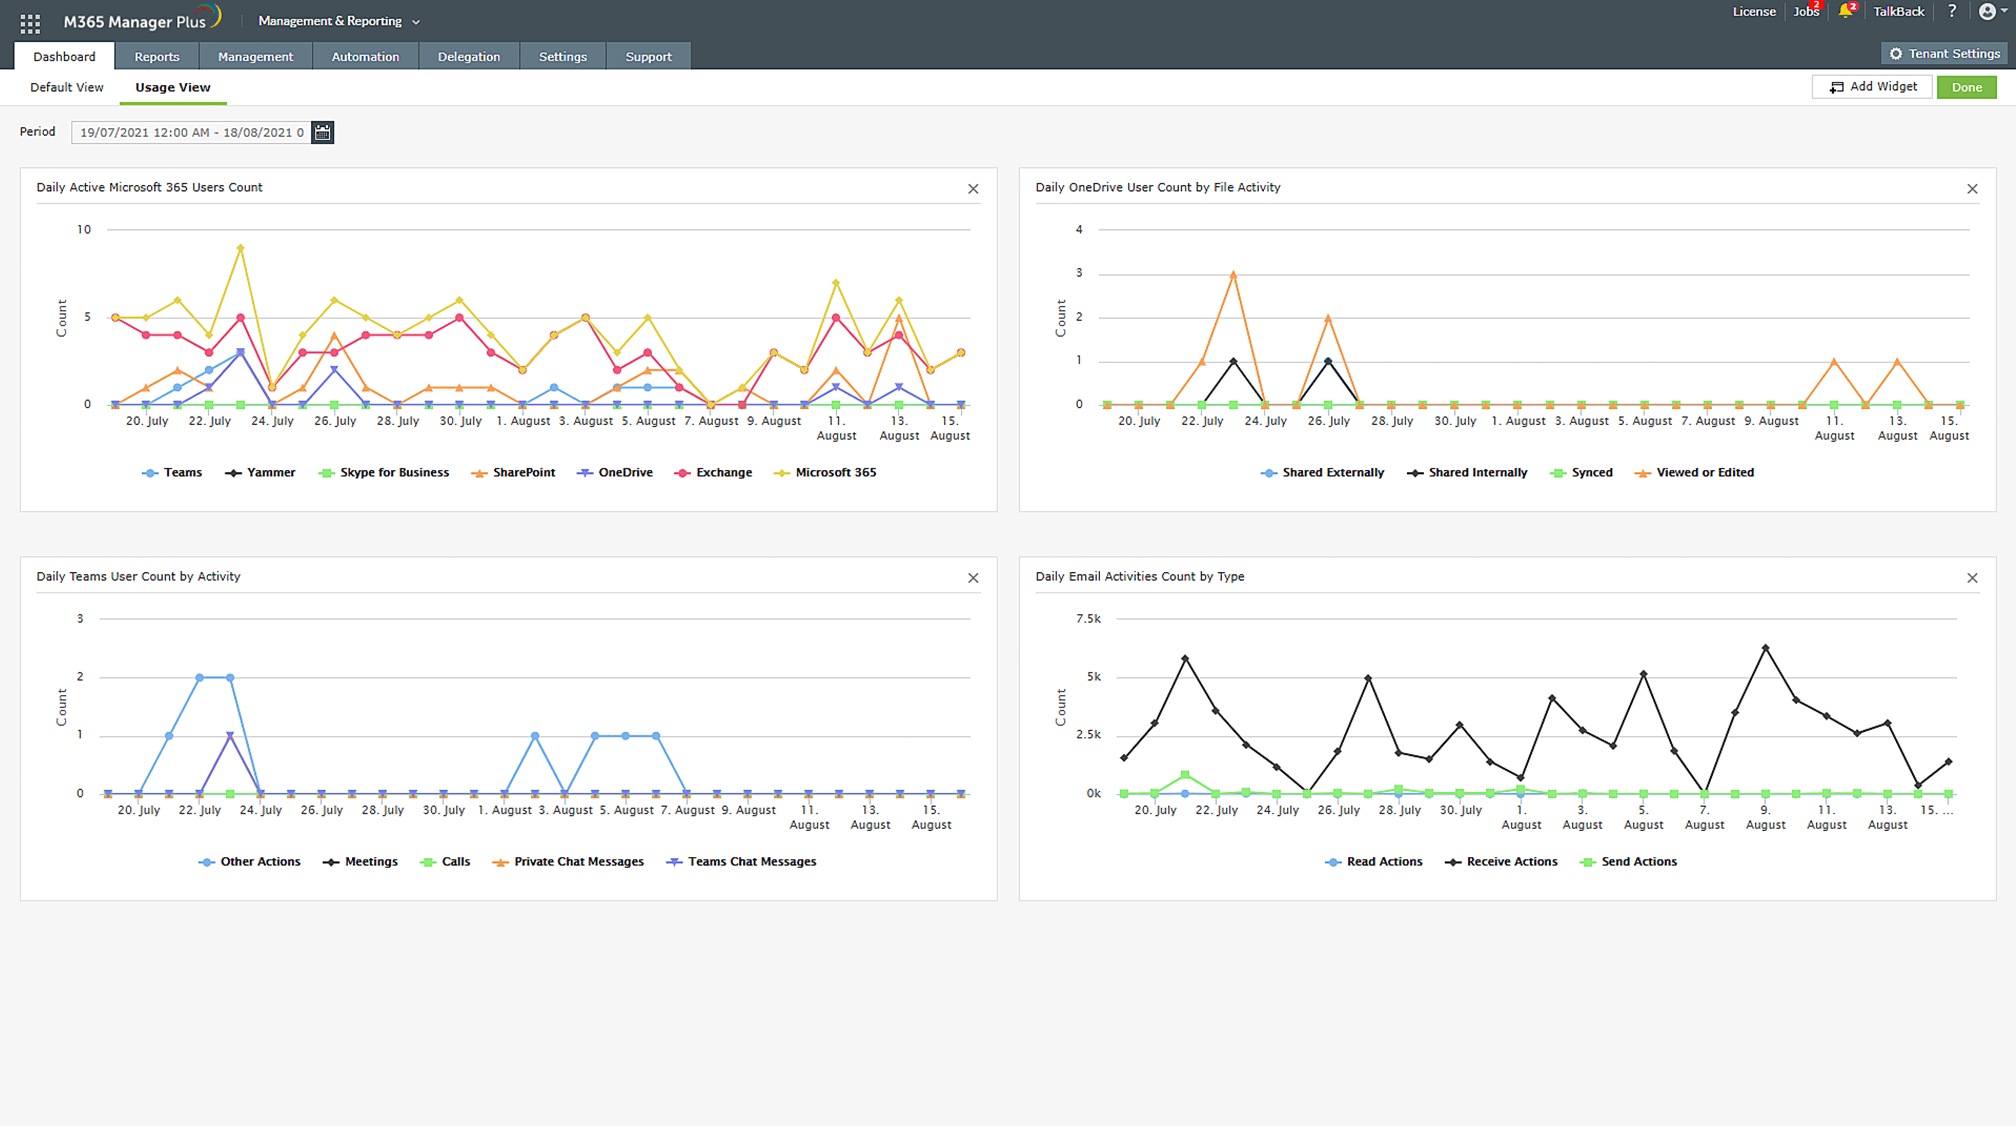Click the green Done button
The width and height of the screenshot is (2016, 1126).
(x=1966, y=87)
